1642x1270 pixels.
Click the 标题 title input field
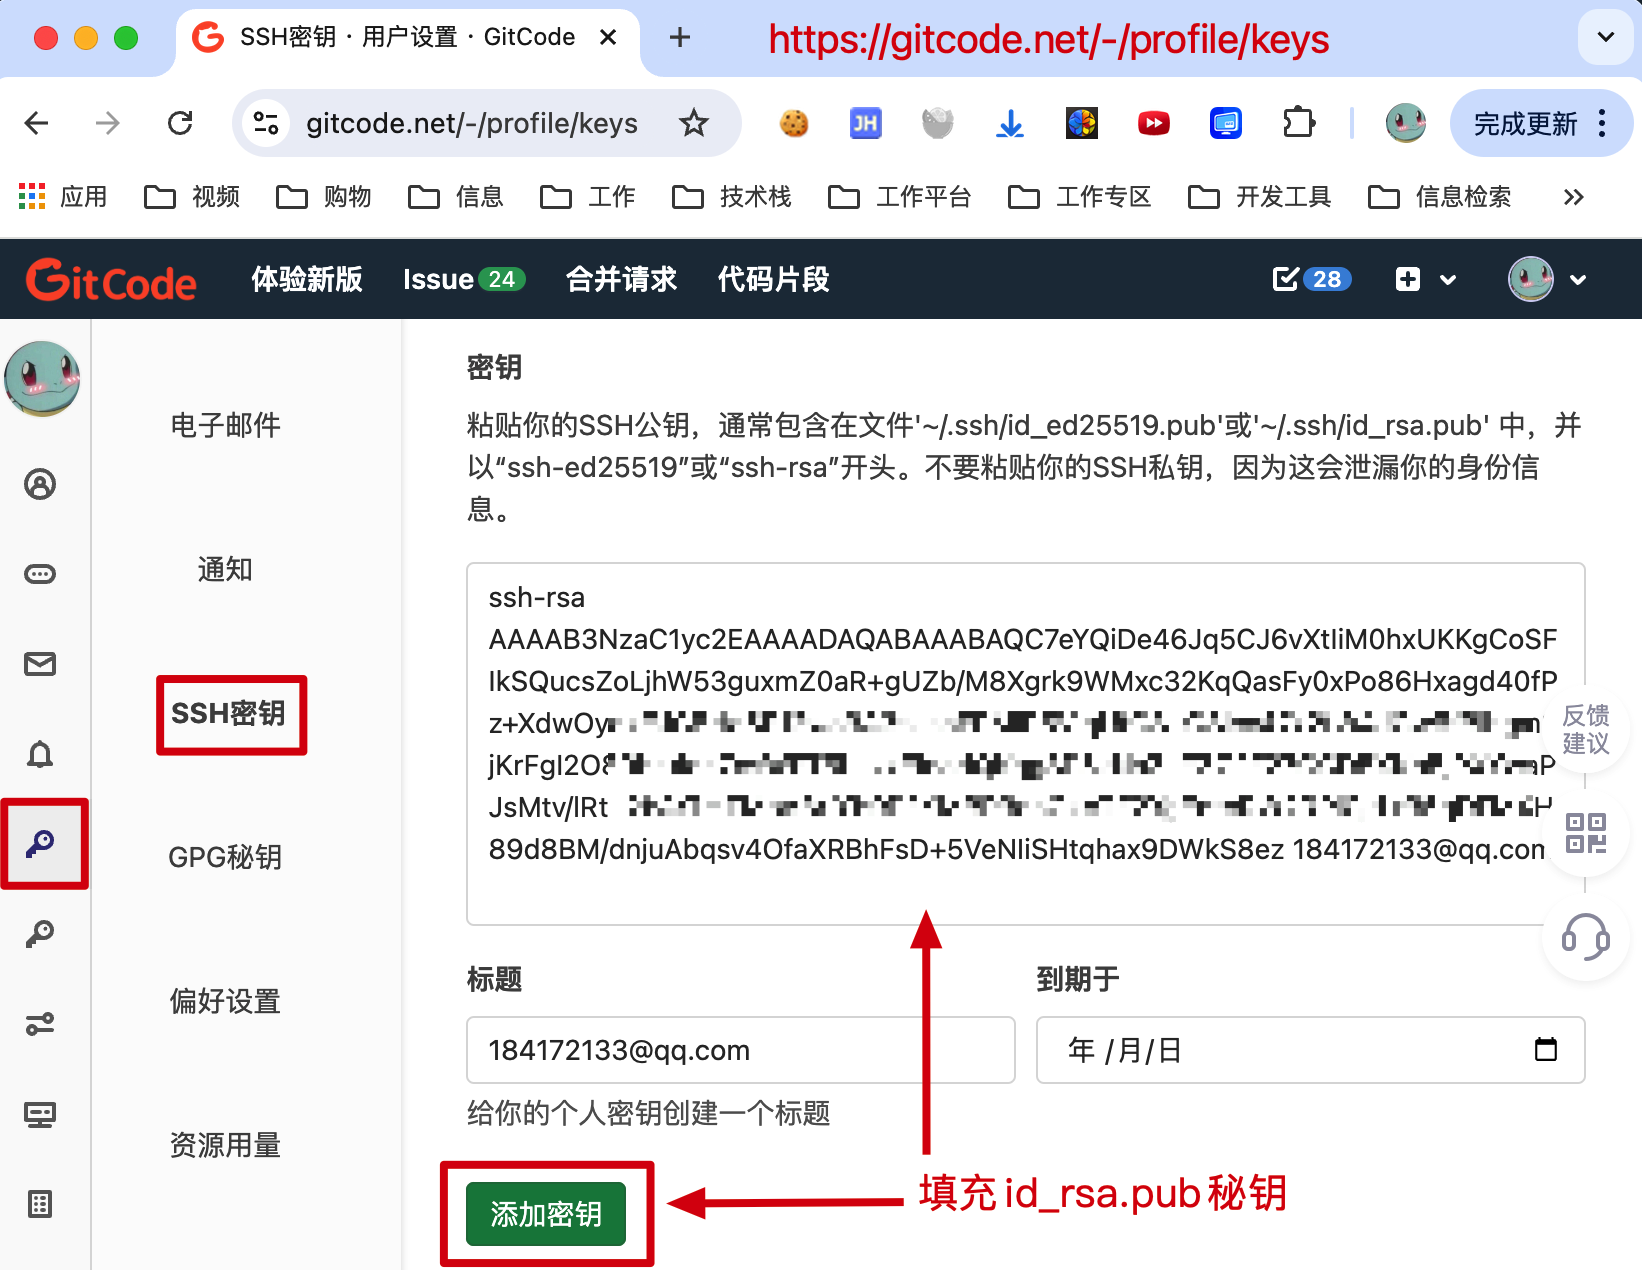(x=740, y=1050)
